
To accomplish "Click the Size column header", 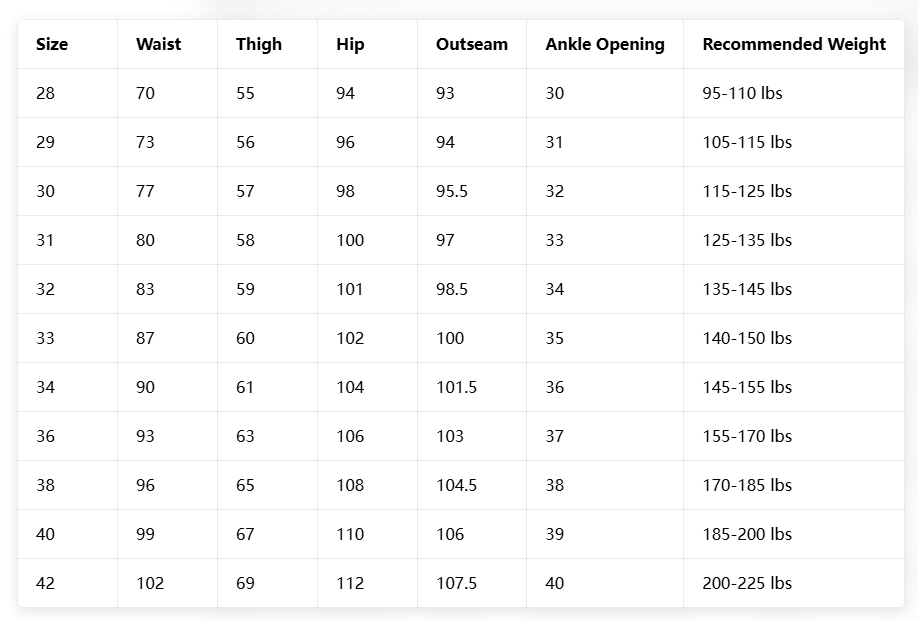I will (x=52, y=44).
